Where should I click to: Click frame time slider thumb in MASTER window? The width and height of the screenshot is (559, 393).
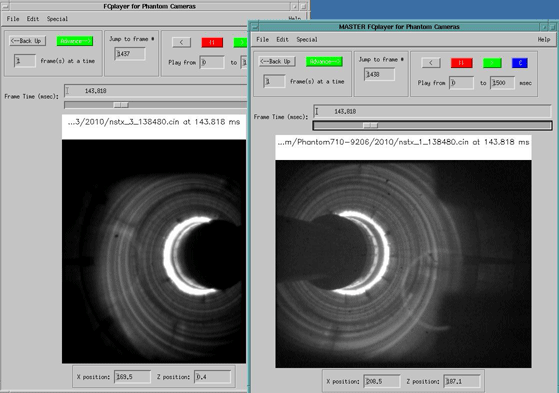[370, 126]
